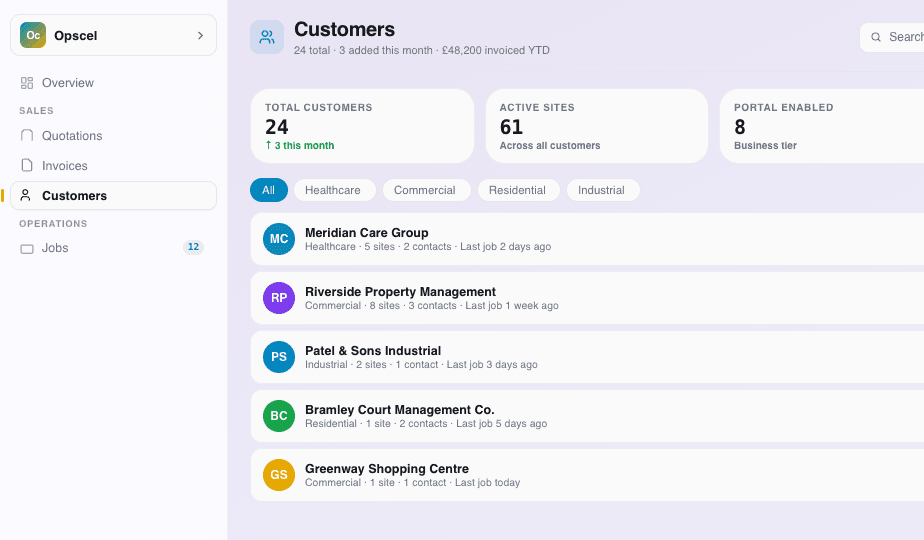Click the Customers person icon in sidebar

point(25,195)
